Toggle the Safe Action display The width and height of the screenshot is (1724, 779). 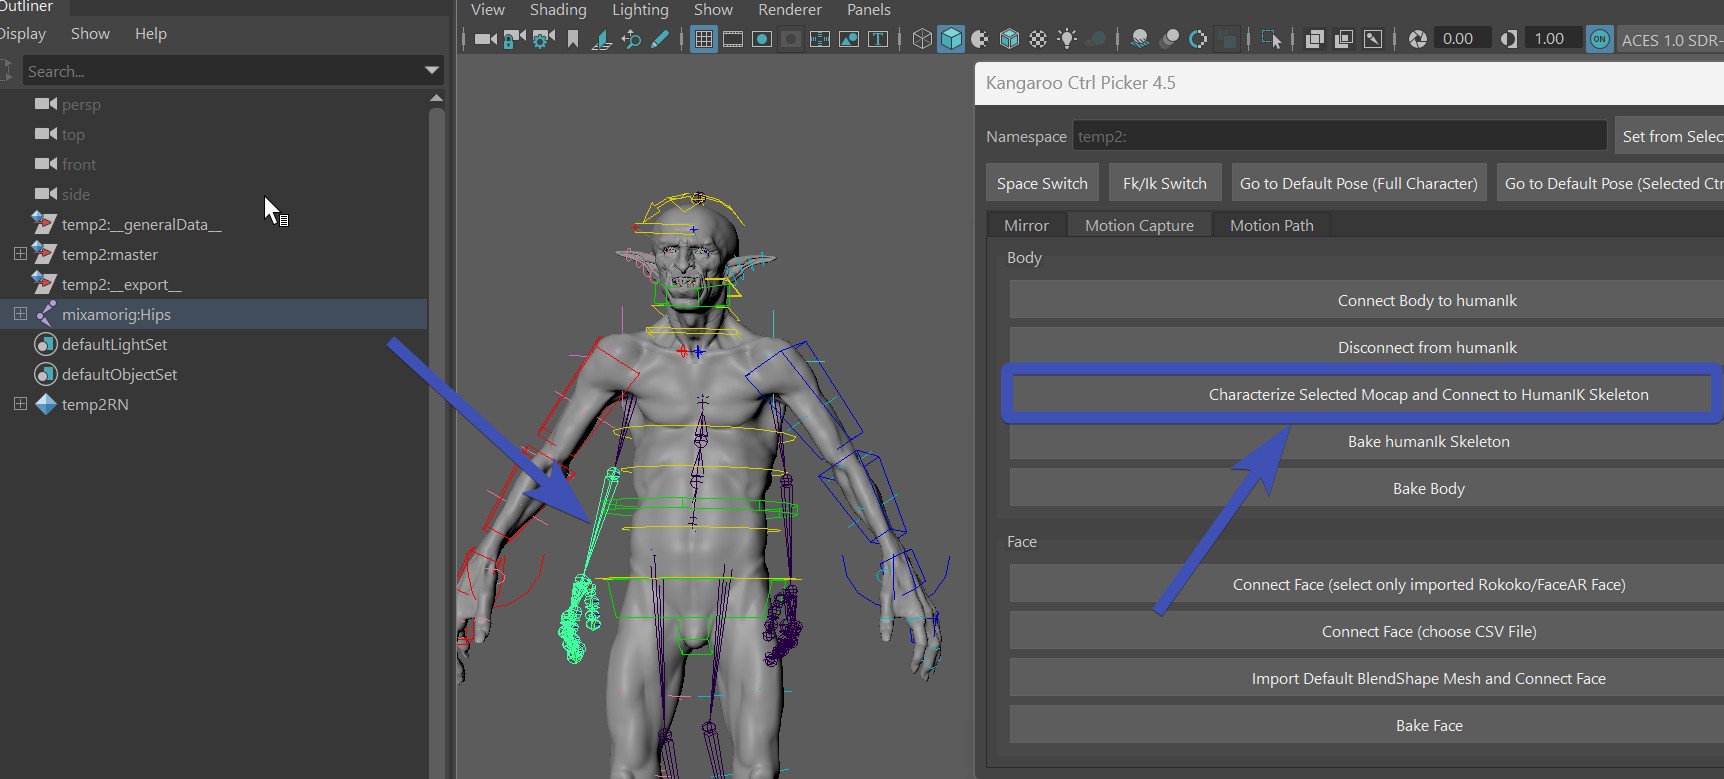(x=849, y=39)
